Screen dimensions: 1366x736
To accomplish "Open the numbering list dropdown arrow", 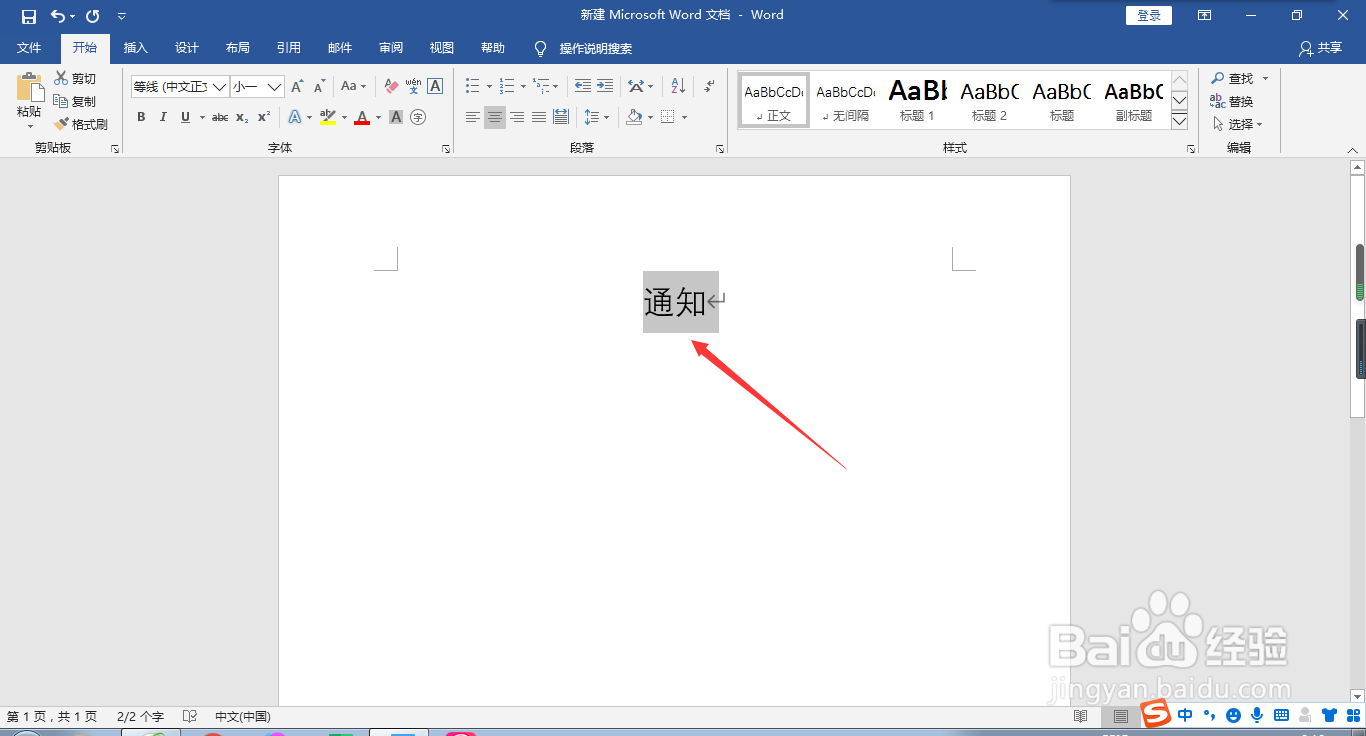I will click(523, 87).
